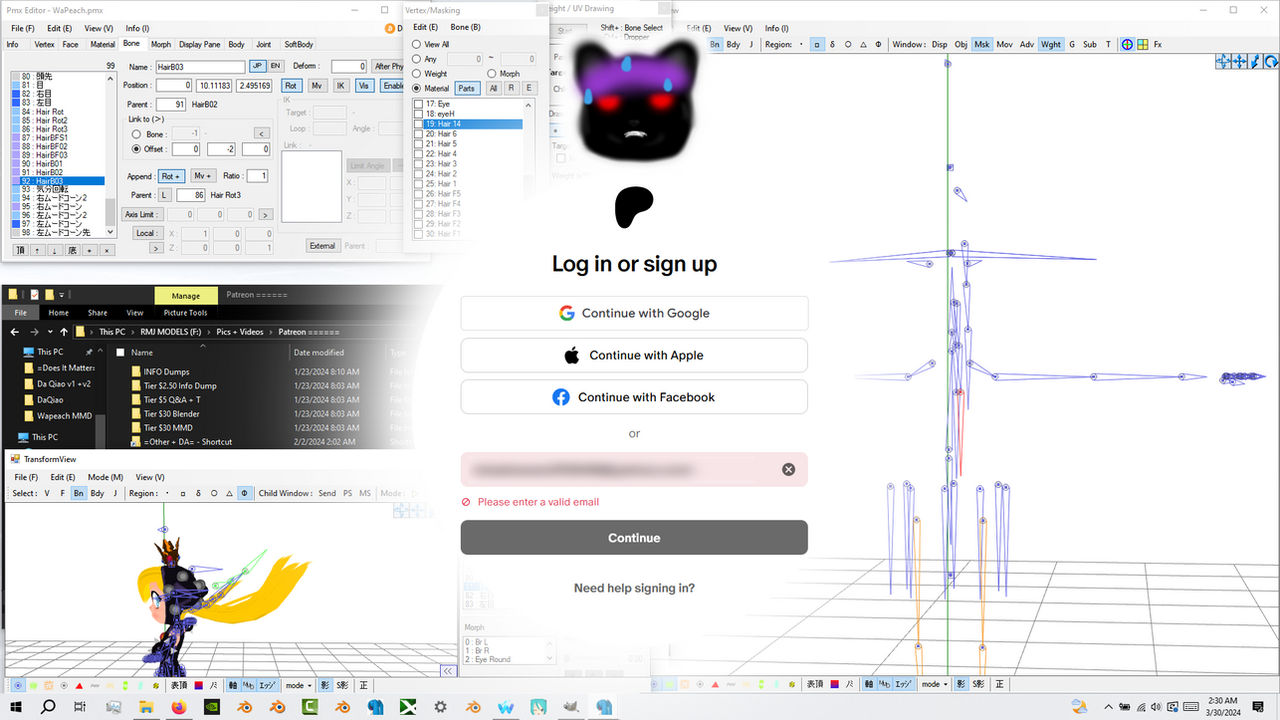Select the Weight radio button
This screenshot has width=1280, height=720.
[x=417, y=74]
